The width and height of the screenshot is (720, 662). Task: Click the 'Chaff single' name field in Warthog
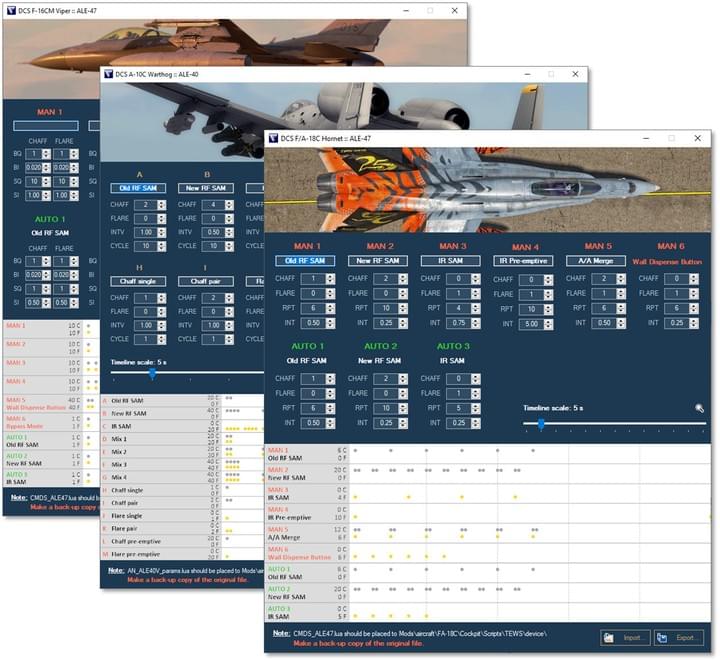(138, 281)
